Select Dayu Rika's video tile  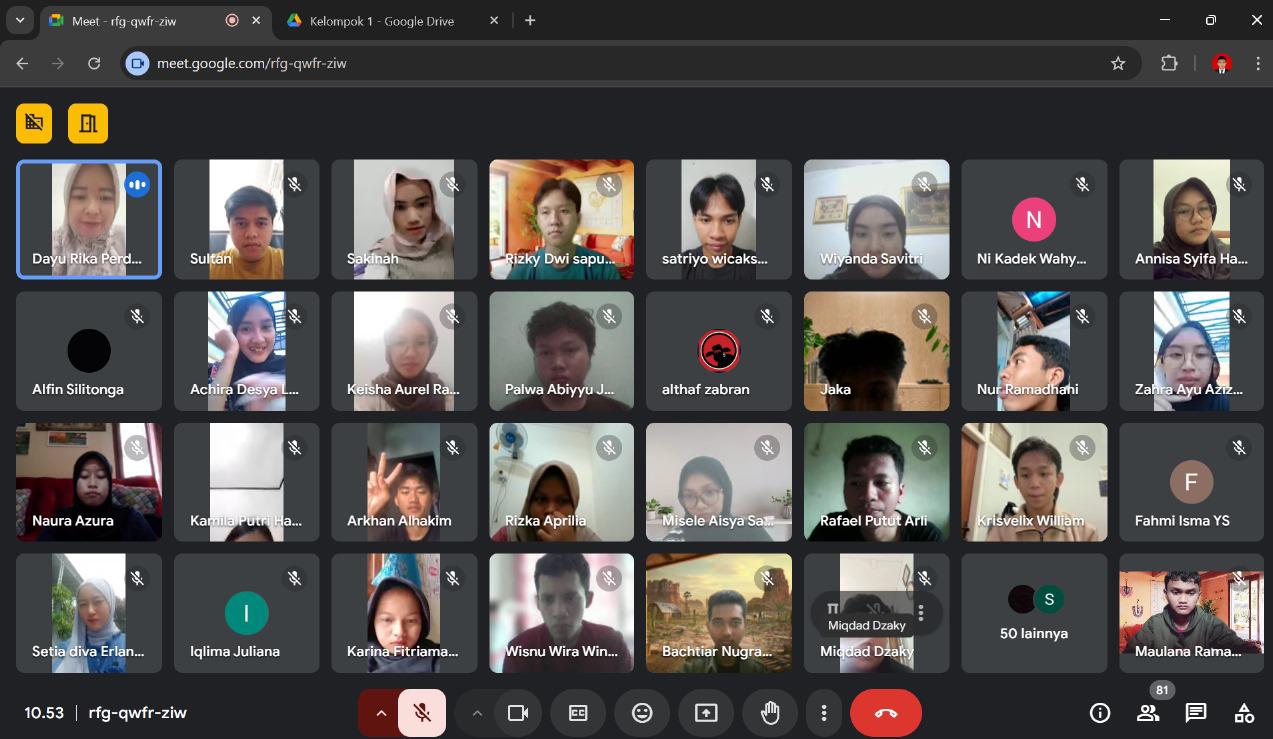pyautogui.click(x=89, y=219)
